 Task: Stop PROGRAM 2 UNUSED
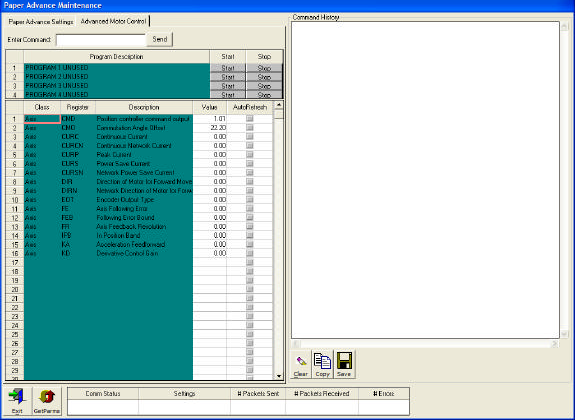tap(264, 77)
